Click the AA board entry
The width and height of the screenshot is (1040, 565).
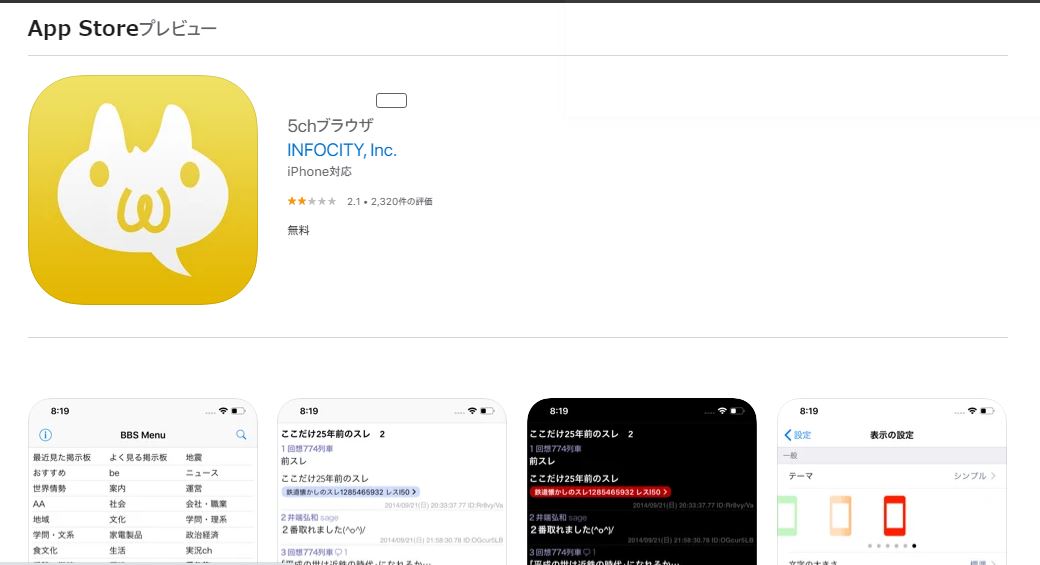39,504
